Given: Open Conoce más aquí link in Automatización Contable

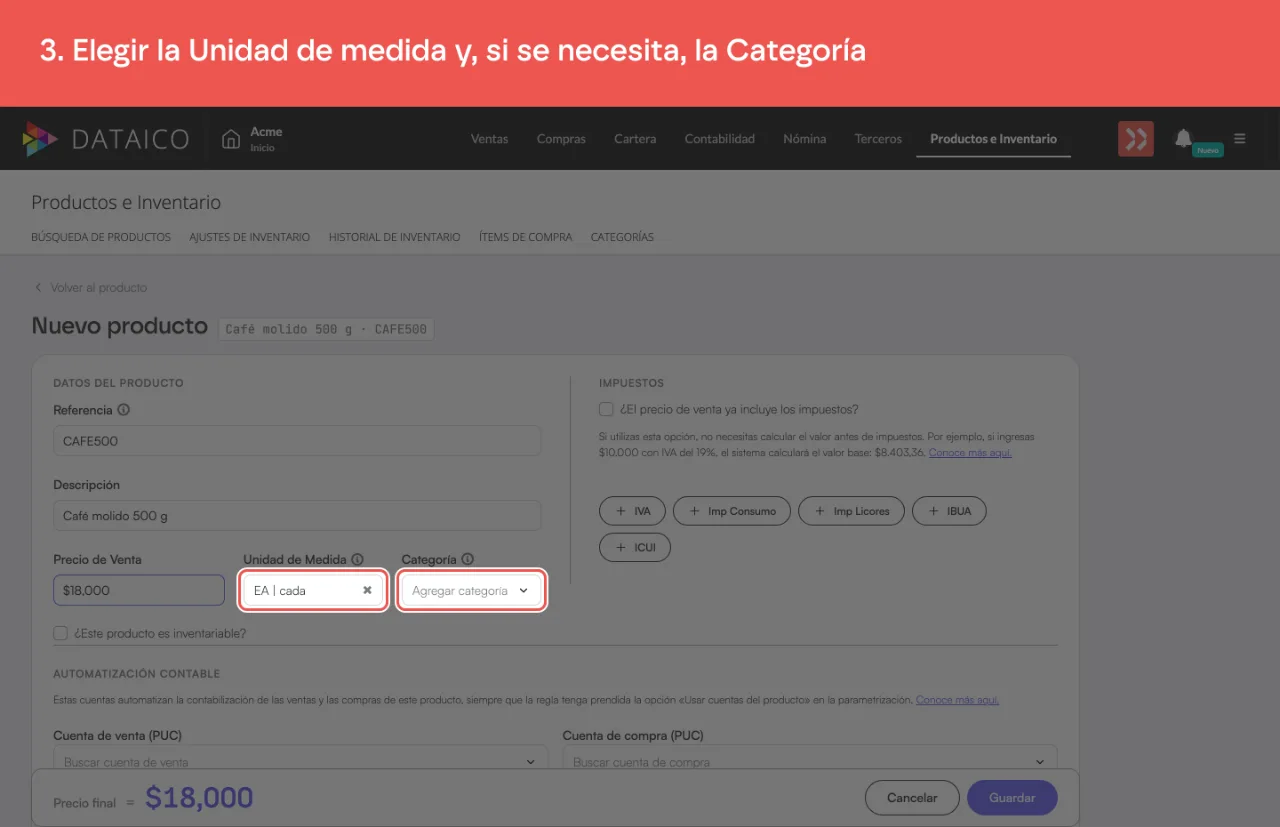Looking at the screenshot, I should (957, 700).
